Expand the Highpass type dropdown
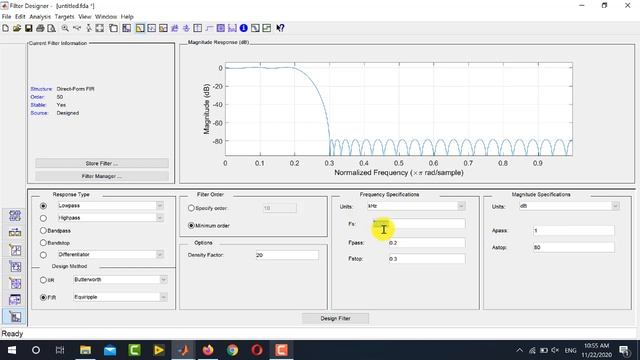The width and height of the screenshot is (640, 360). (x=160, y=218)
